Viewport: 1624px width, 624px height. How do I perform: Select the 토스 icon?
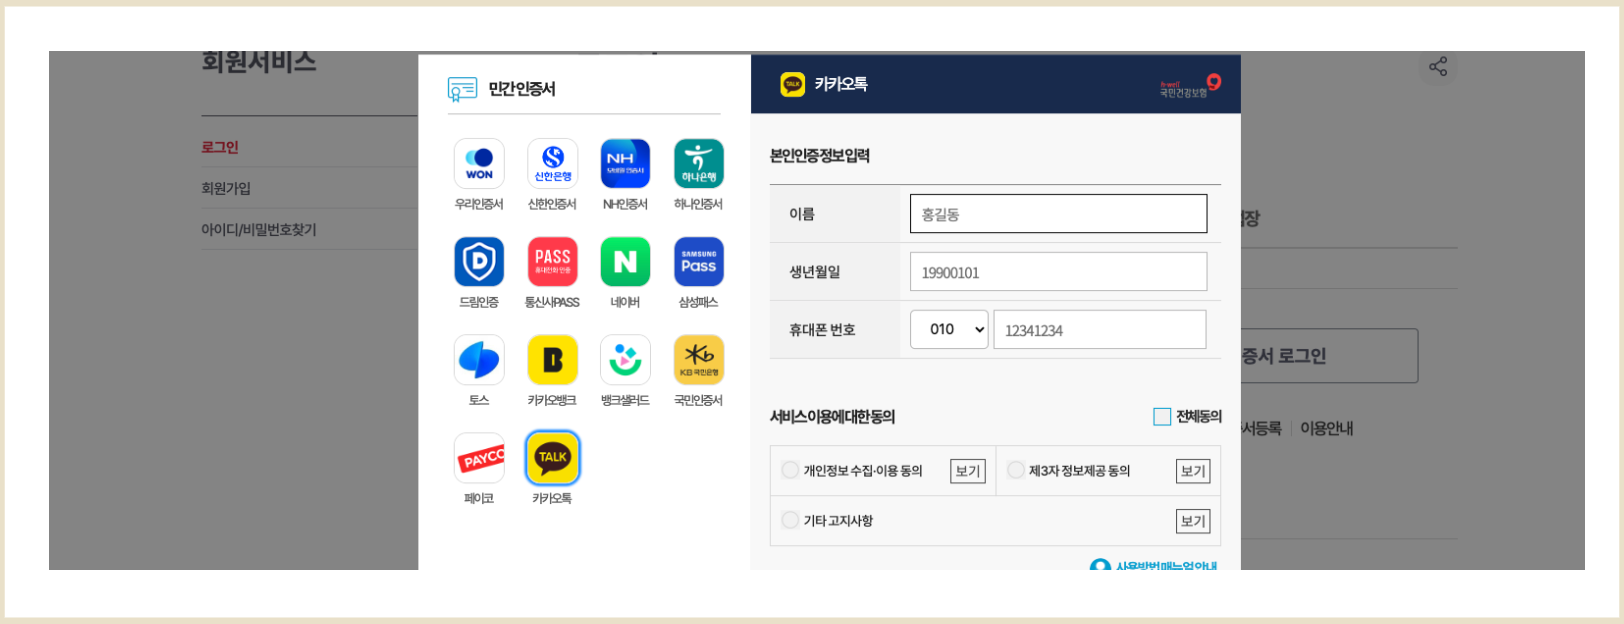click(479, 359)
